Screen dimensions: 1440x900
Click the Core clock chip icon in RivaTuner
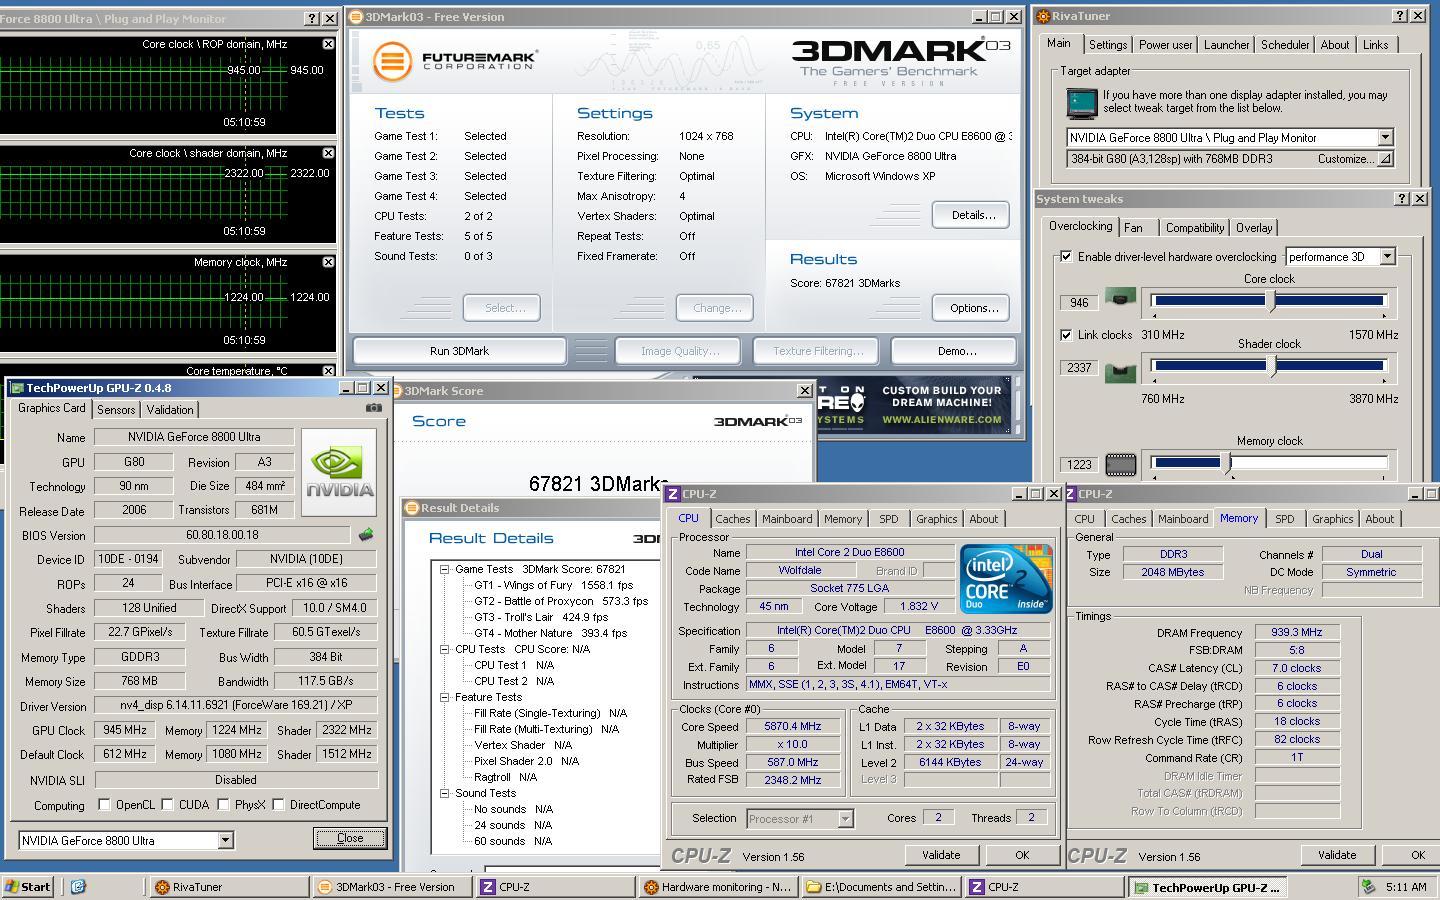click(1120, 299)
